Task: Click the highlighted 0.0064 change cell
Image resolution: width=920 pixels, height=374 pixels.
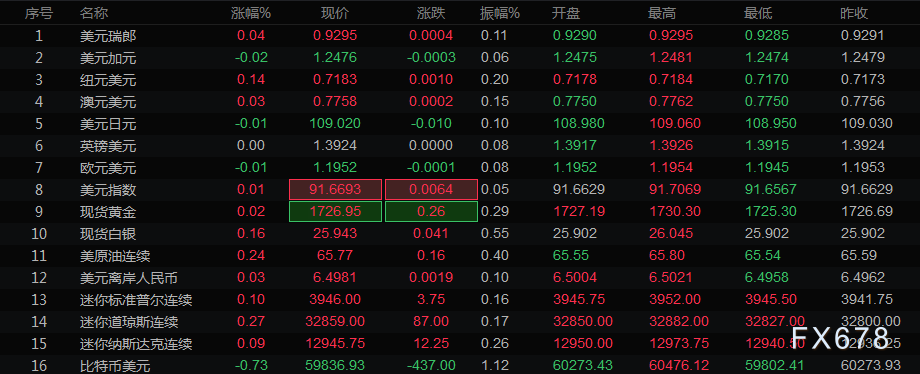Action: click(x=431, y=190)
